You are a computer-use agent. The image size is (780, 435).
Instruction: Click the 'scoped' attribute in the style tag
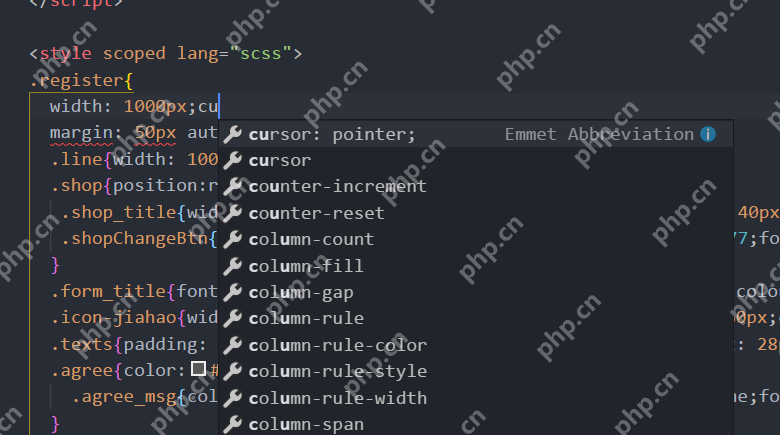[x=134, y=53]
